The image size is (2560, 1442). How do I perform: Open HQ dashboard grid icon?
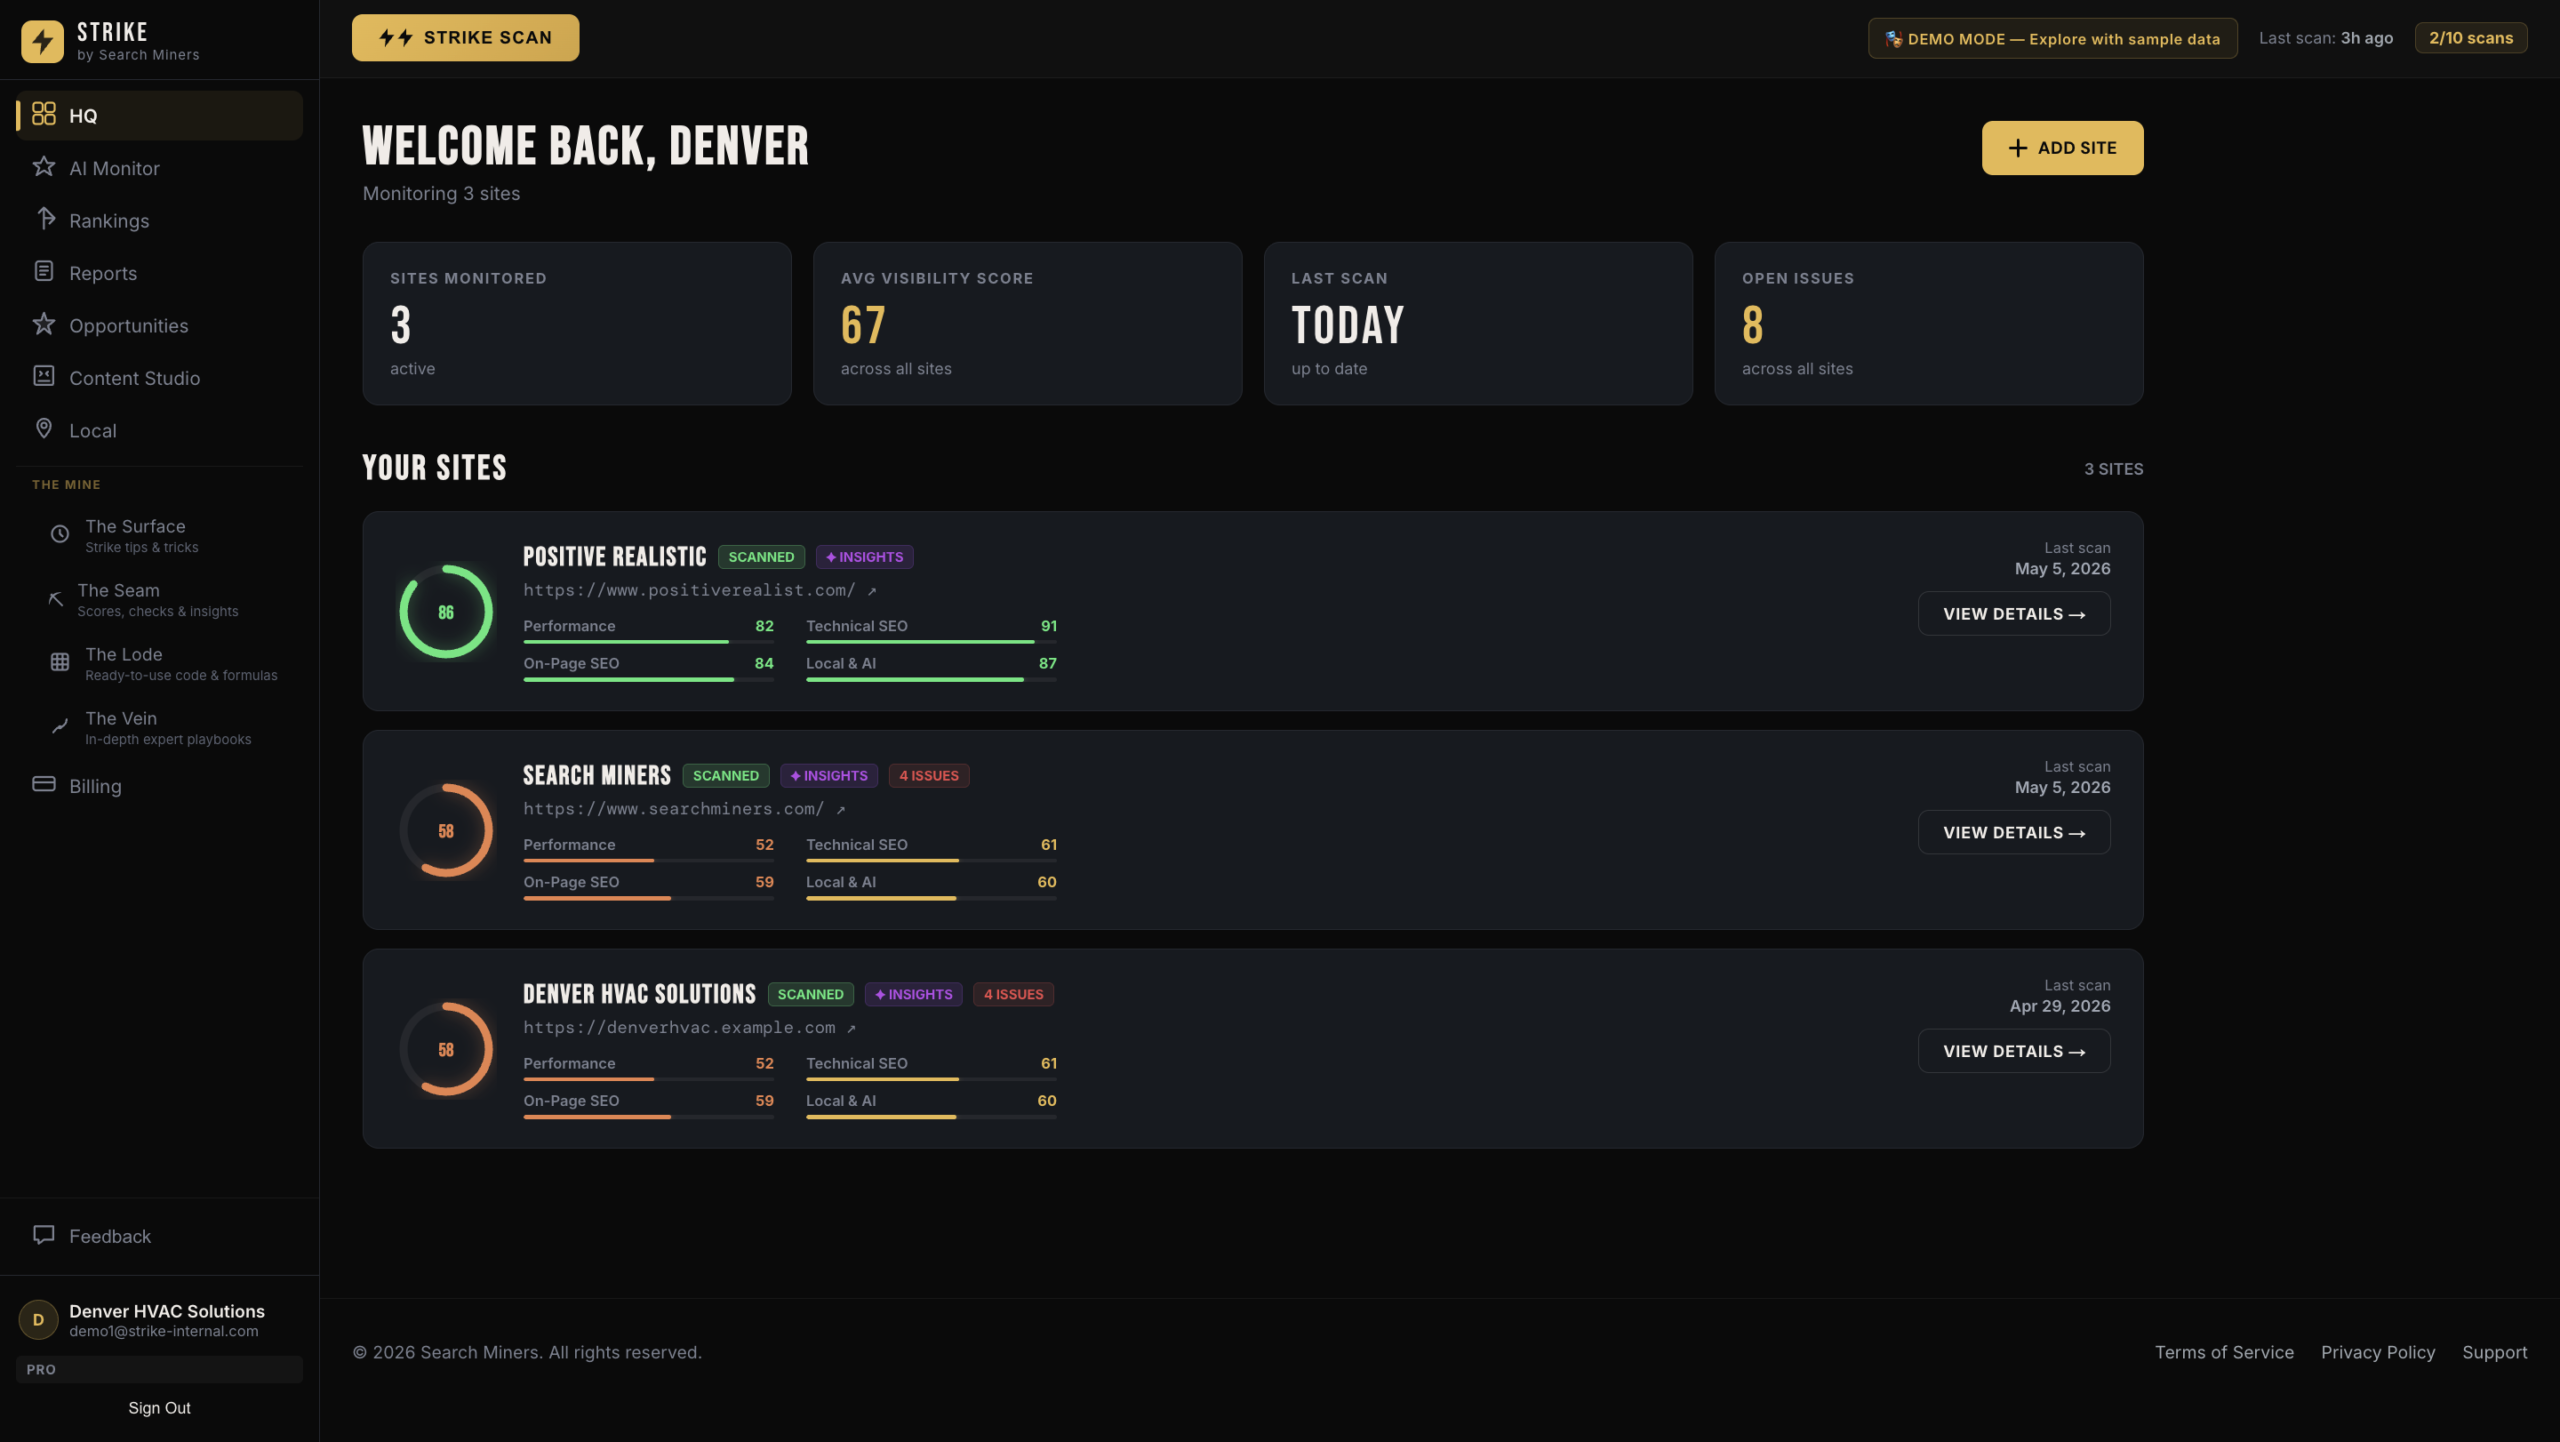click(x=43, y=114)
